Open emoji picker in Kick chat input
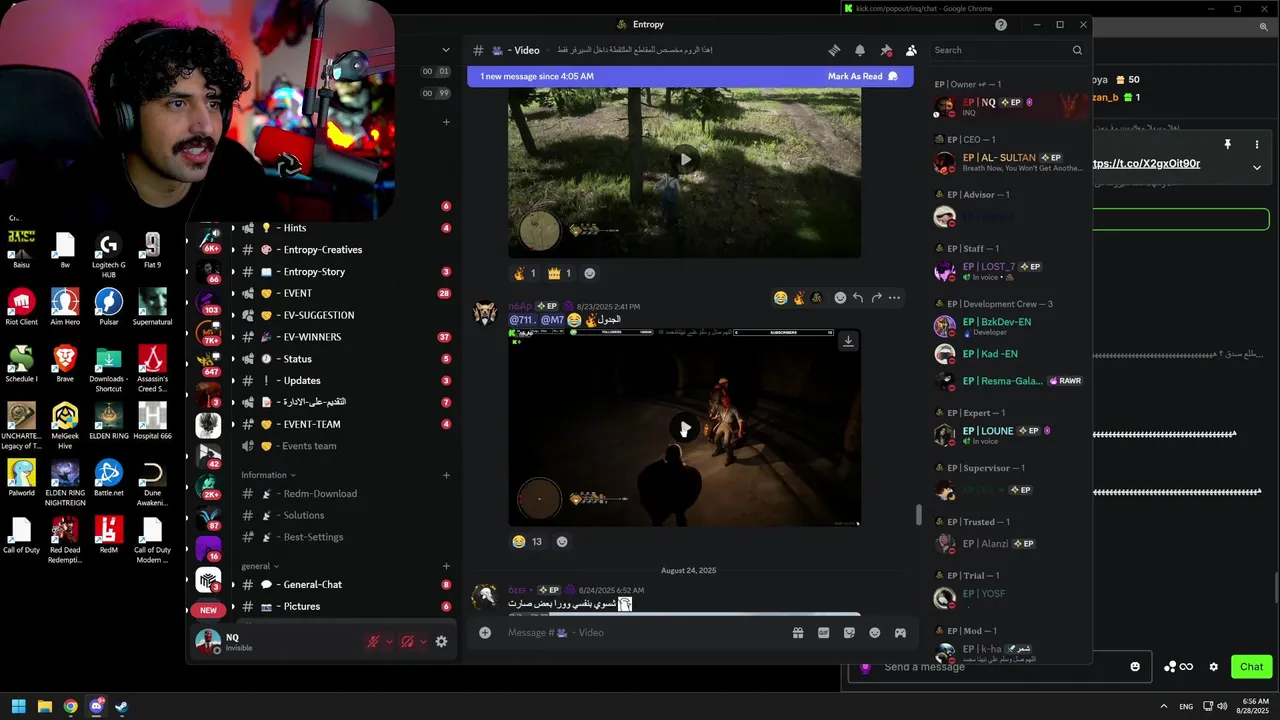The image size is (1280, 720). [1135, 667]
